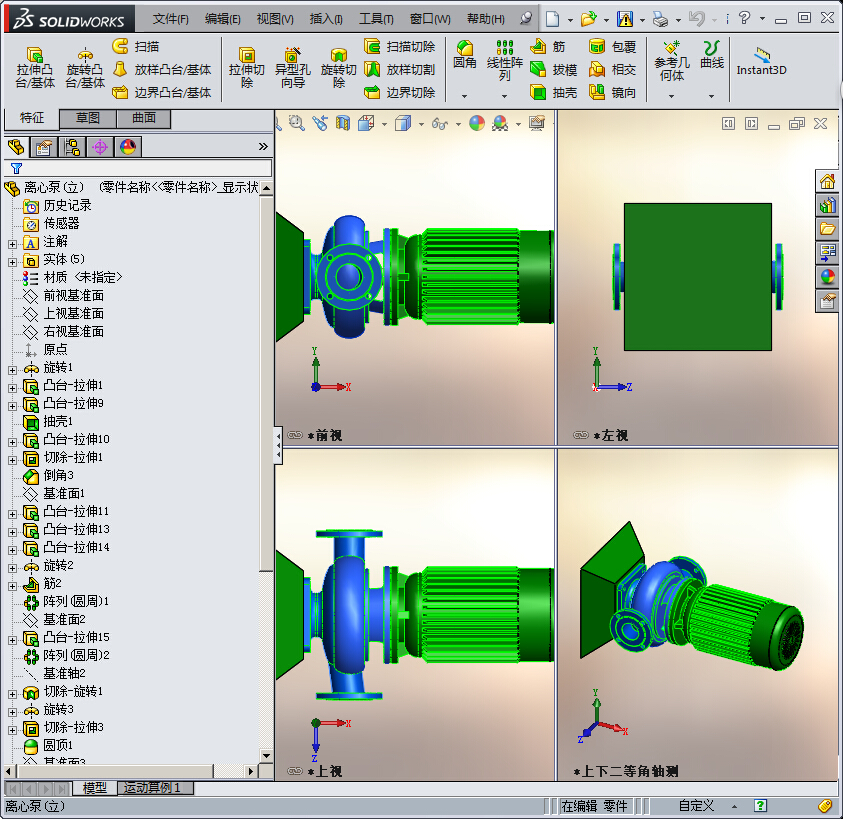The height and width of the screenshot is (819, 843).
Task: Click the 包覆 wrap tool
Action: (x=612, y=47)
